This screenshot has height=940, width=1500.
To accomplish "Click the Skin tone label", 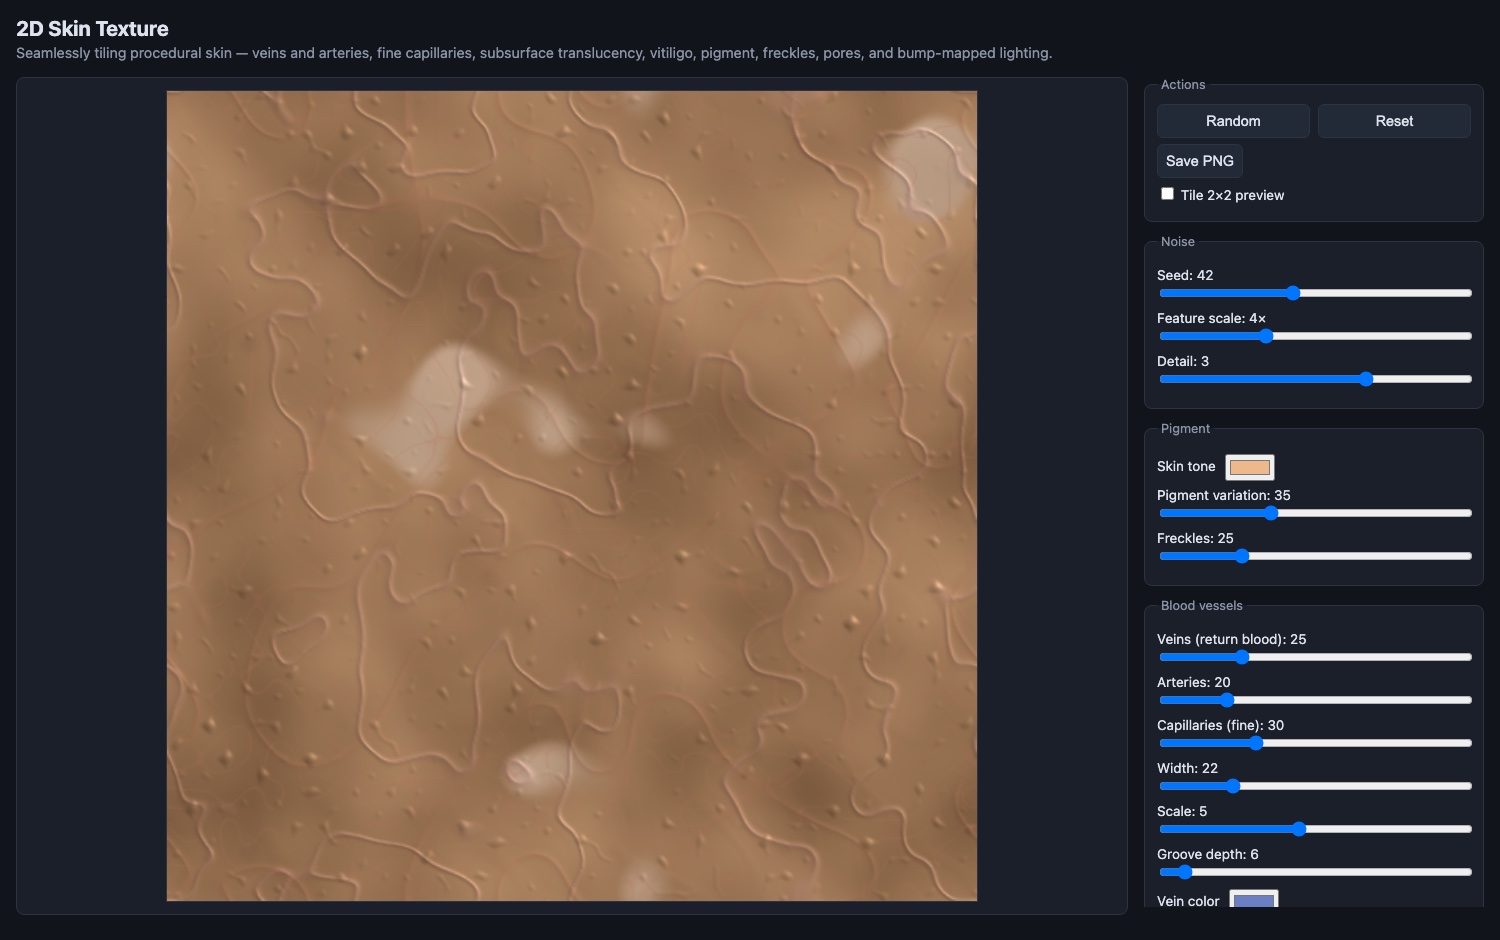I will click(x=1186, y=466).
